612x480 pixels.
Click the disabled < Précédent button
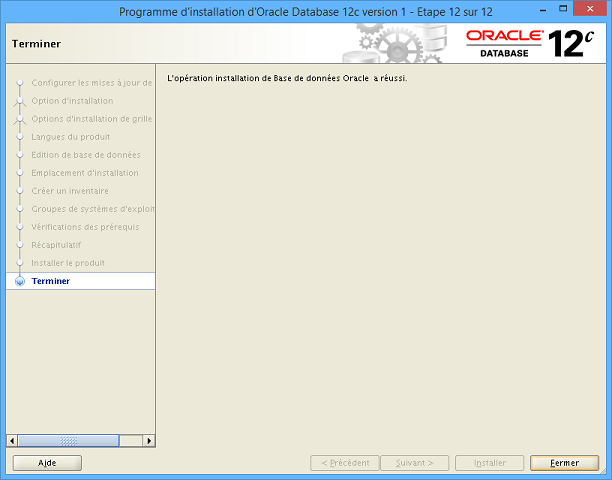click(x=345, y=463)
